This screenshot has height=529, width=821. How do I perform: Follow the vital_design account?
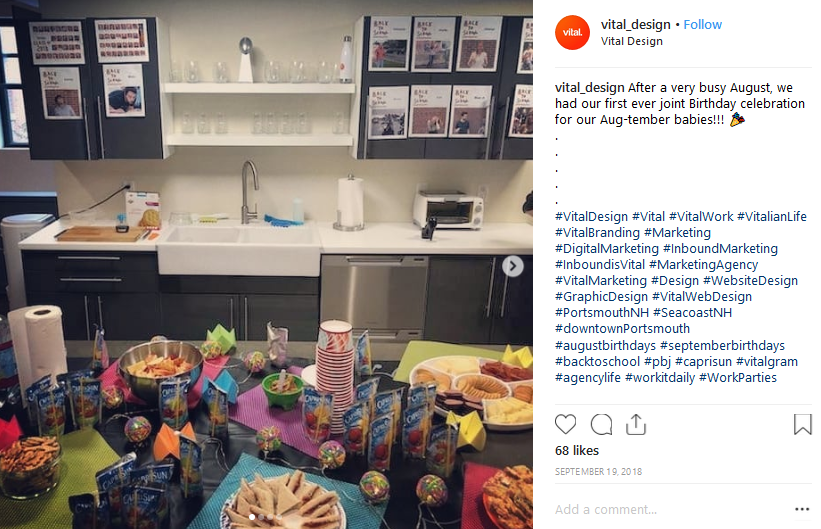pos(703,25)
